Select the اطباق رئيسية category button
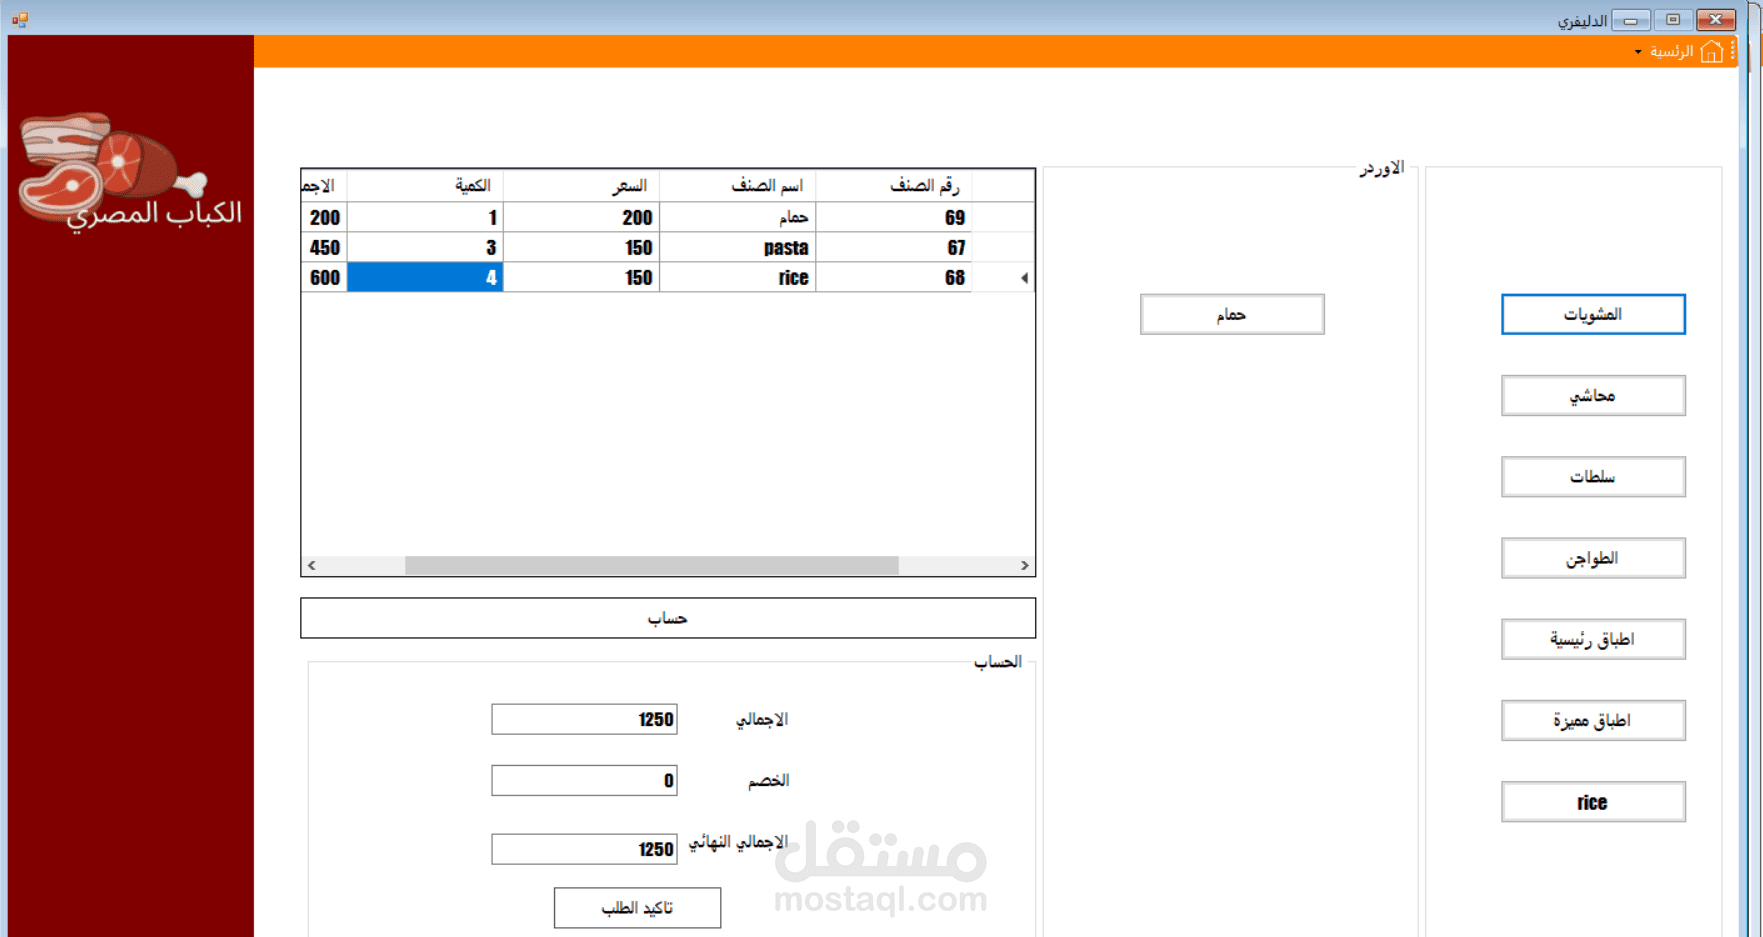Screen dimensions: 1763x937 coord(1593,639)
